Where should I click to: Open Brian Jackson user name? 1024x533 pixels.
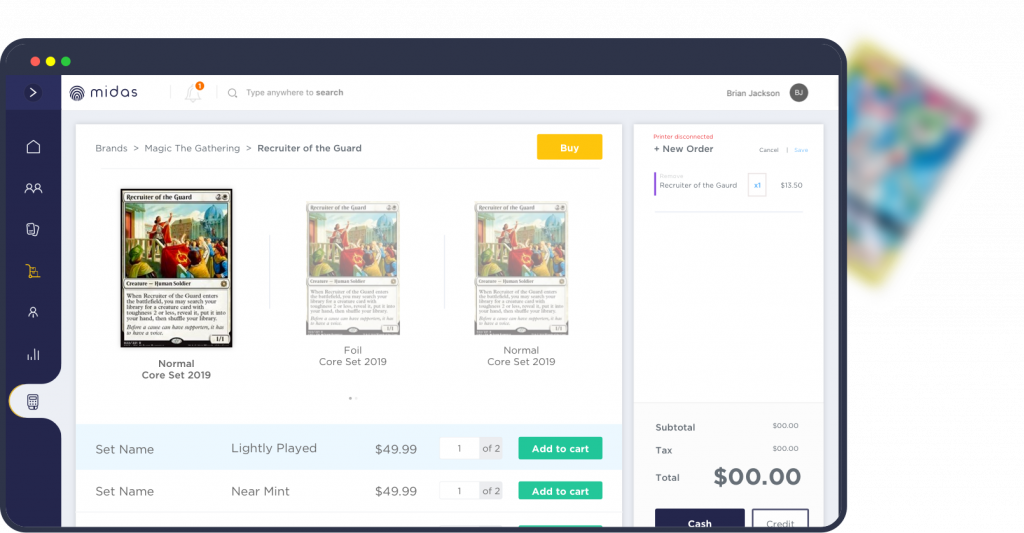tap(753, 93)
